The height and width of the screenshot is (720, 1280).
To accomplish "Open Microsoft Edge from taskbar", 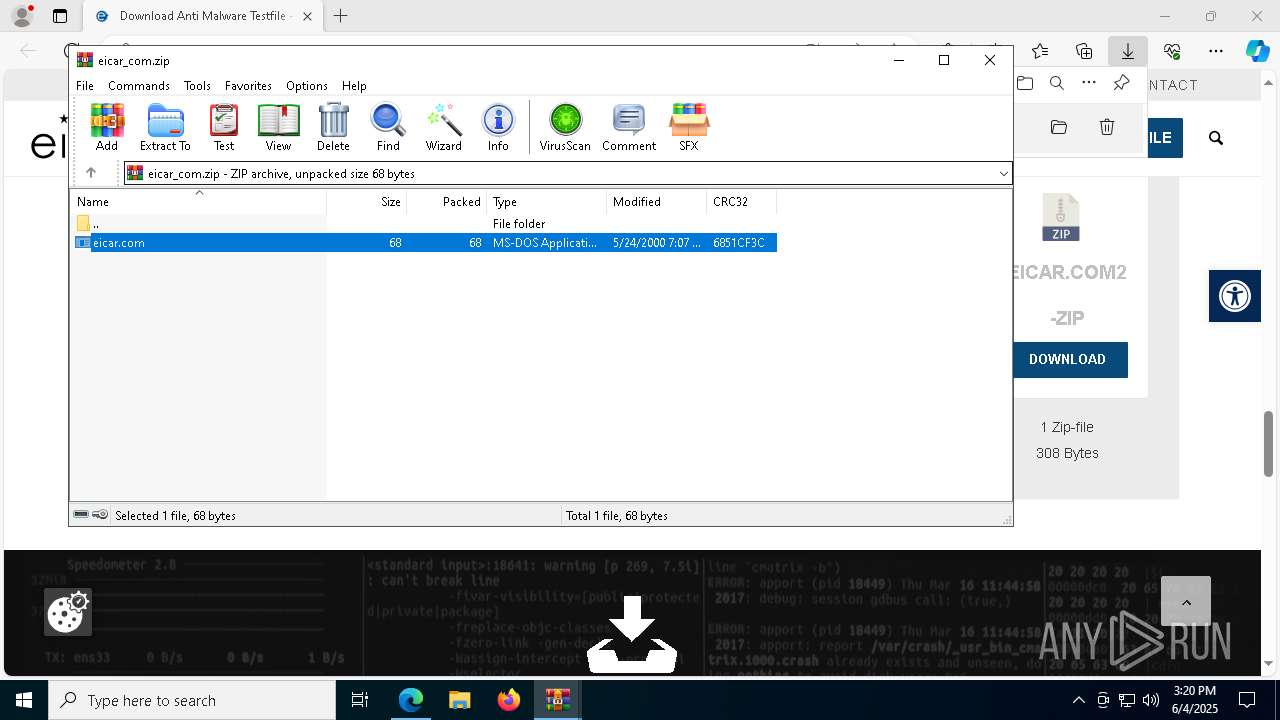I will pos(411,700).
